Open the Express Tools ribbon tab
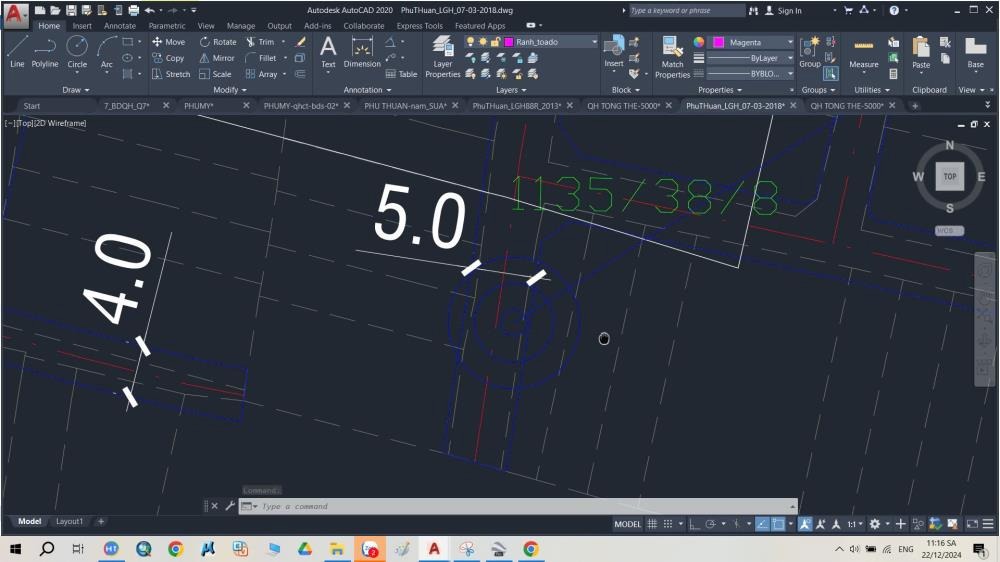Screen dimensions: 1000x562 point(419,26)
